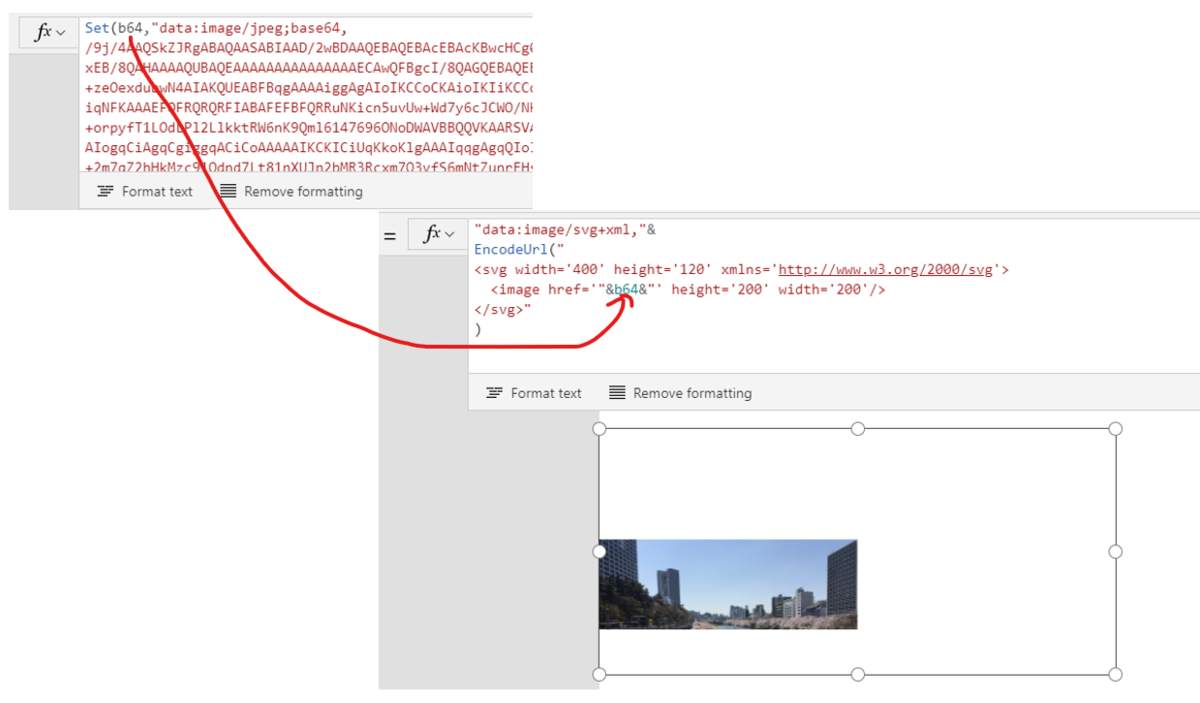Click the top-center resize handle of image control
The height and width of the screenshot is (703, 1200).
click(x=857, y=428)
